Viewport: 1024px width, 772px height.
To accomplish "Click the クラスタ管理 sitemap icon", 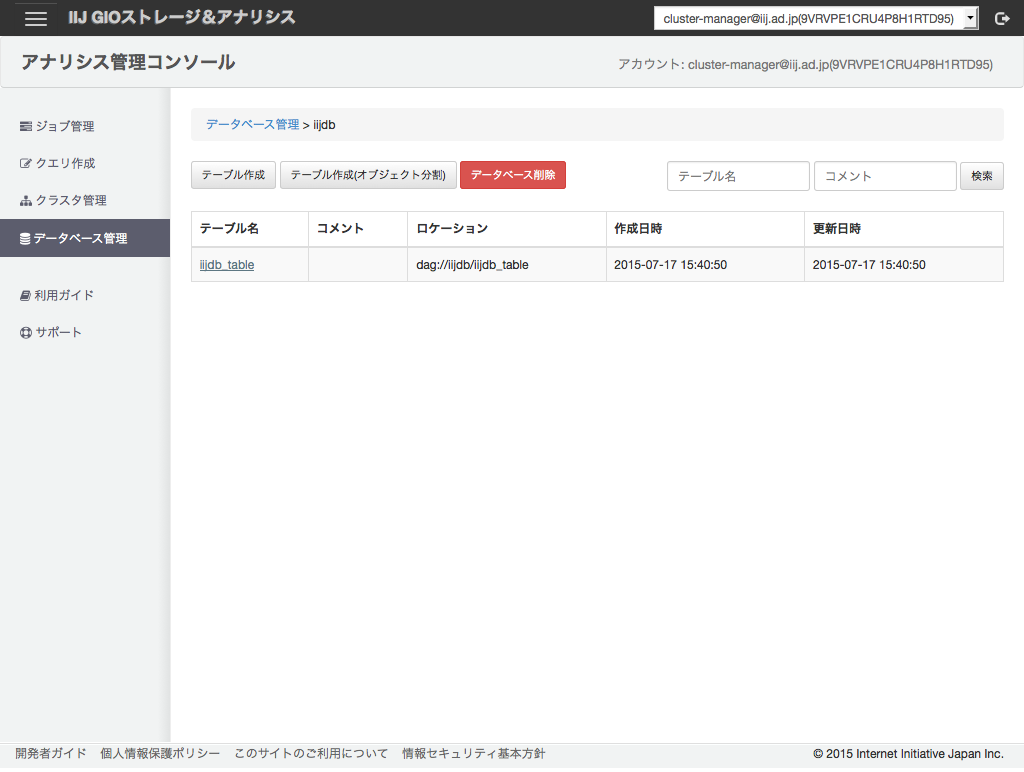I will (x=25, y=201).
